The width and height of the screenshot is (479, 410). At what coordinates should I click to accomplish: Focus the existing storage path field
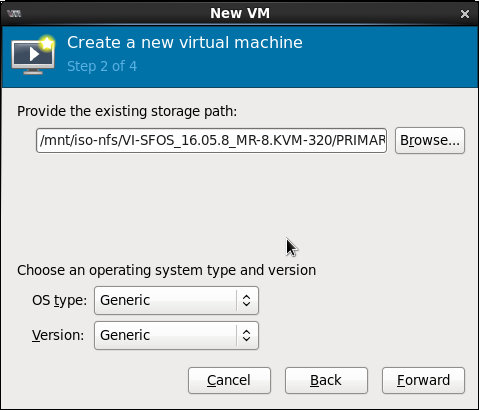(211, 140)
